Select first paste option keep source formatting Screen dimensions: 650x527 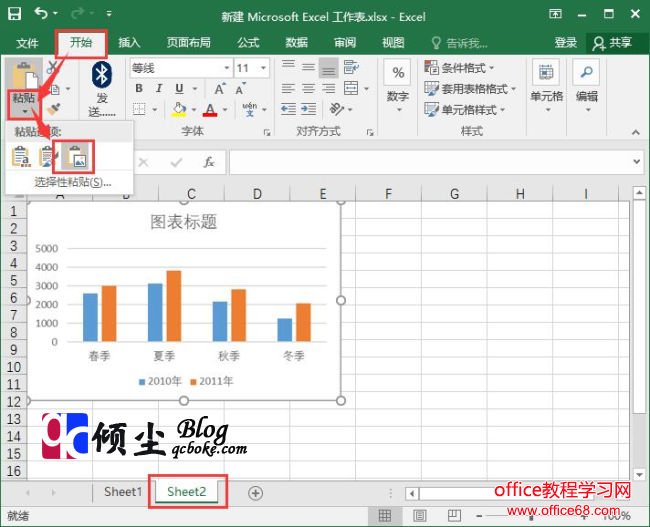point(22,157)
